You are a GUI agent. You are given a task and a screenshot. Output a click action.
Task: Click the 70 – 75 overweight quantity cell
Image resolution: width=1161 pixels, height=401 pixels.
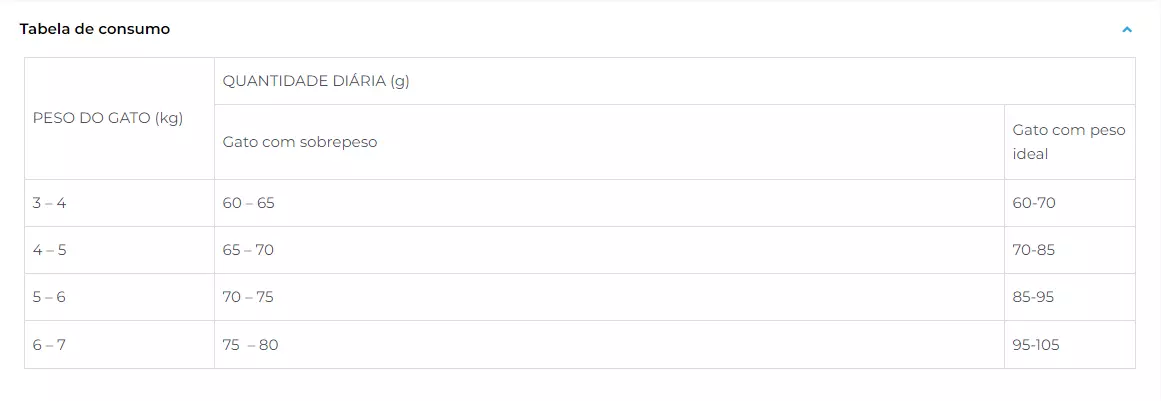click(609, 297)
